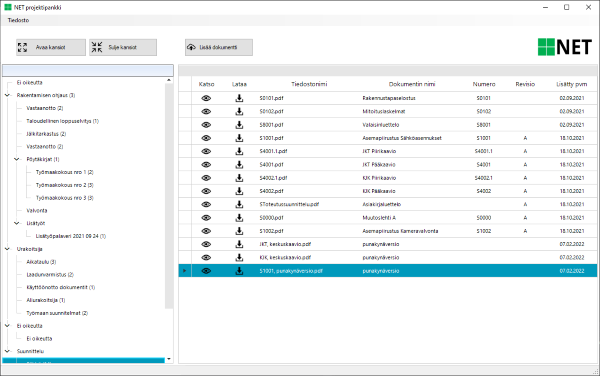Download the S8001.pdf file
The height and width of the screenshot is (376, 600).
(x=239, y=125)
